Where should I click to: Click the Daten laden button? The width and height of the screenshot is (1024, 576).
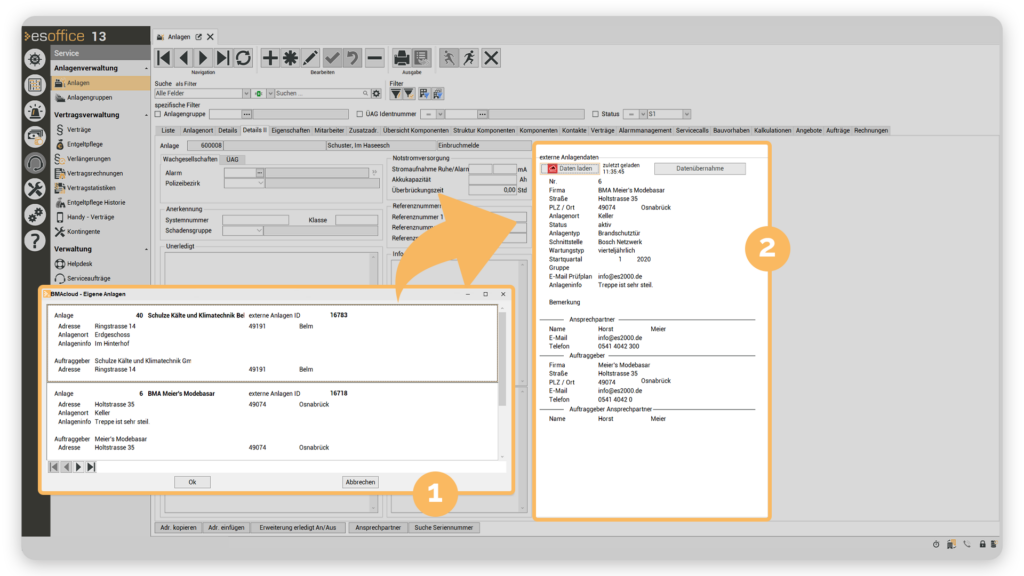(x=569, y=168)
